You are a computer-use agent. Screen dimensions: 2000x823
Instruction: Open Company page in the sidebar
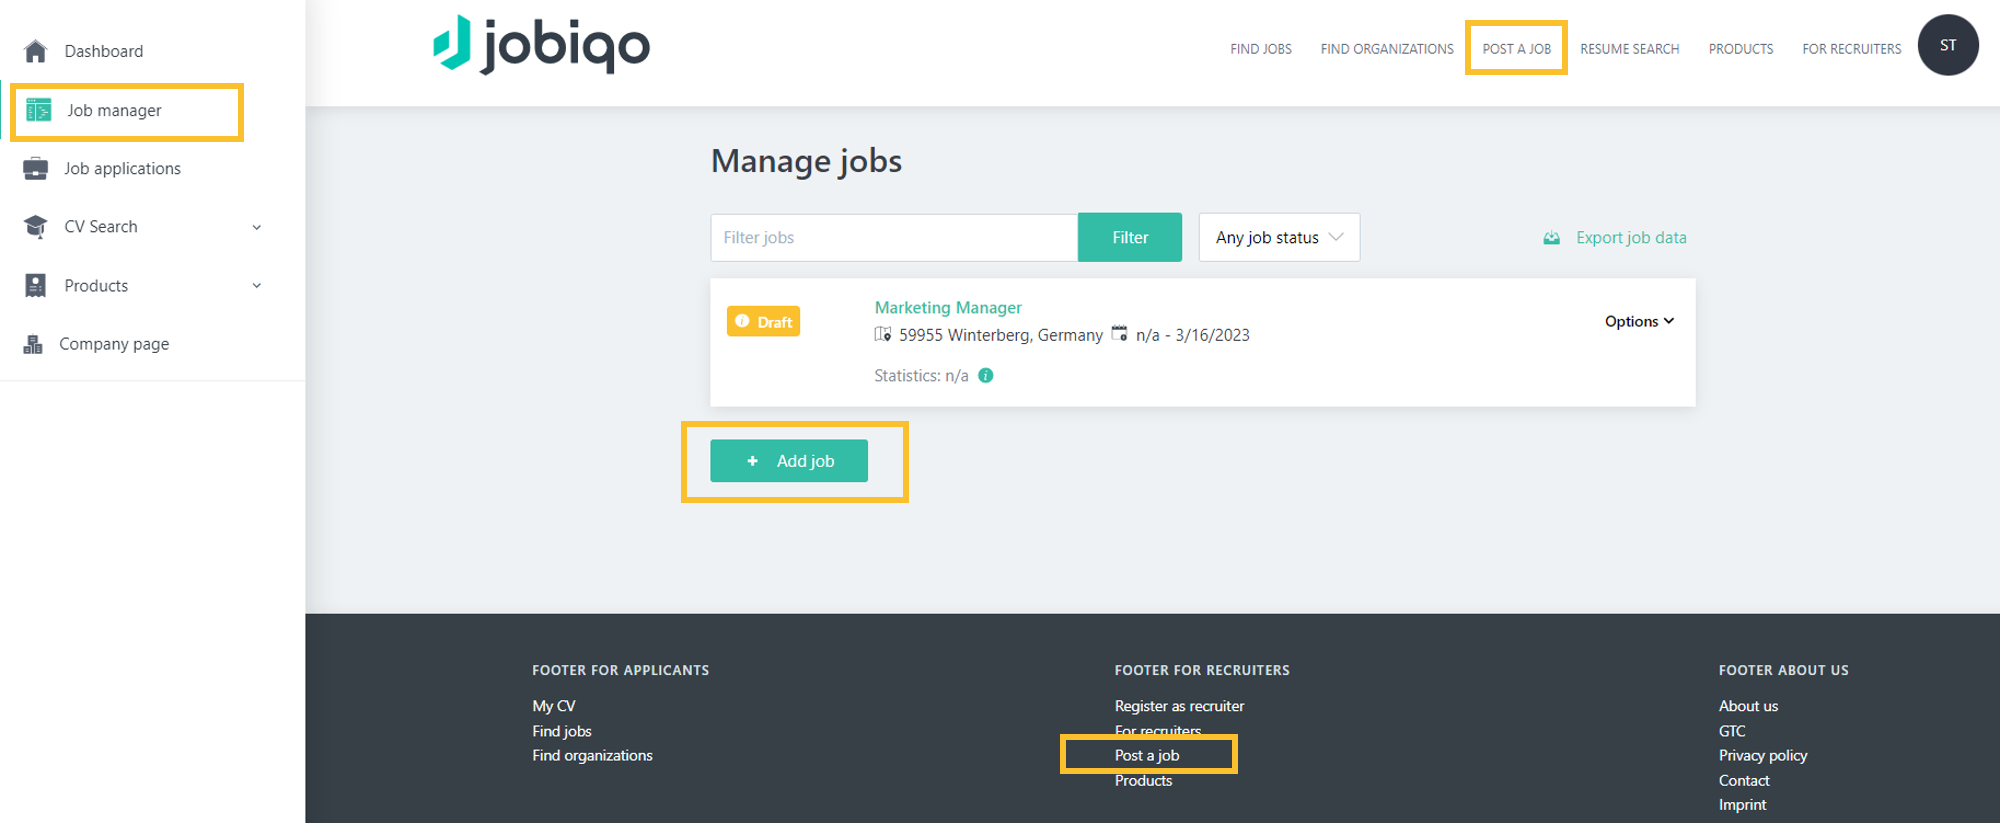[x=114, y=344]
